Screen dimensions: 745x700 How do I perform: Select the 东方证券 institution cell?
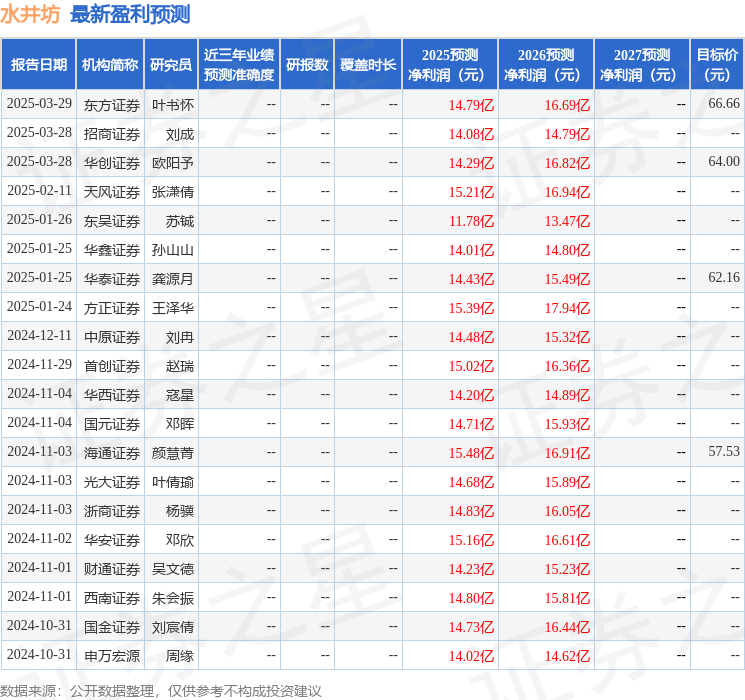(x=112, y=105)
